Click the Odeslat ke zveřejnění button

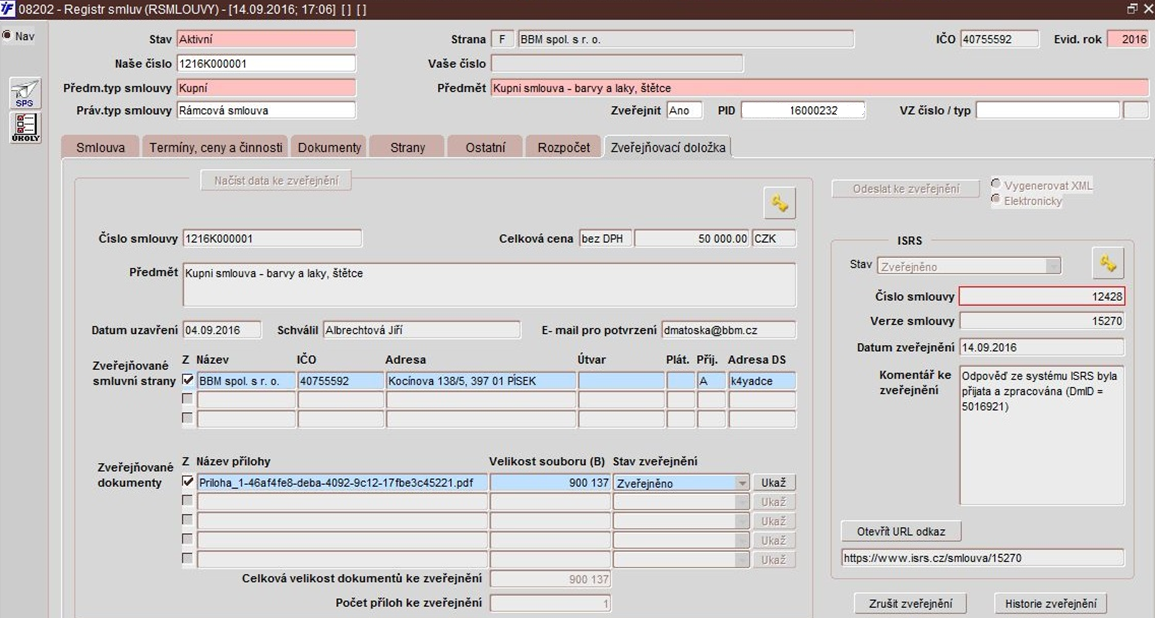click(x=906, y=189)
